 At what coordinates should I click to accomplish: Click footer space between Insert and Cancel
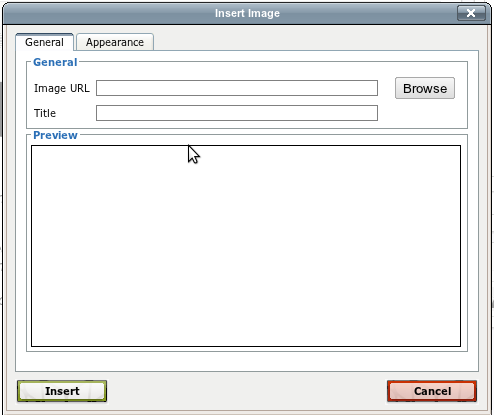(247, 391)
